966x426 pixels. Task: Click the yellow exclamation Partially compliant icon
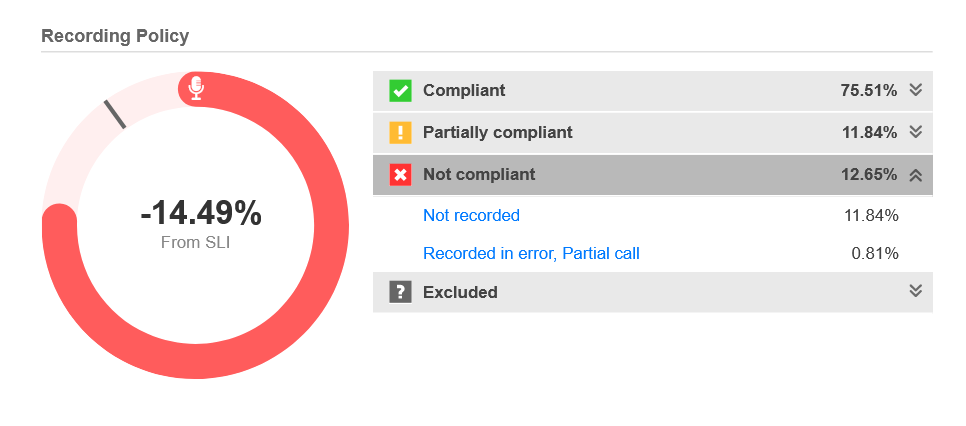400,132
